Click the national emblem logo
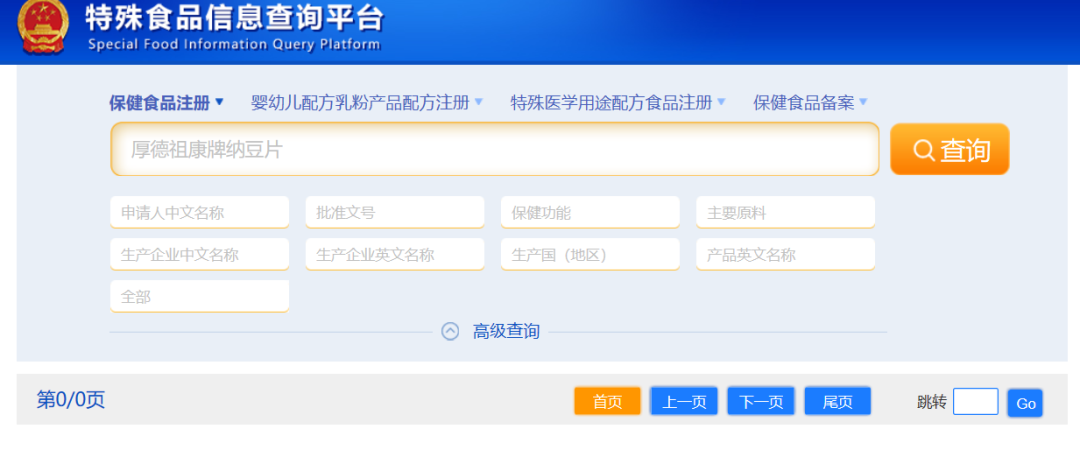Image resolution: width=1080 pixels, height=471 pixels. [44, 28]
